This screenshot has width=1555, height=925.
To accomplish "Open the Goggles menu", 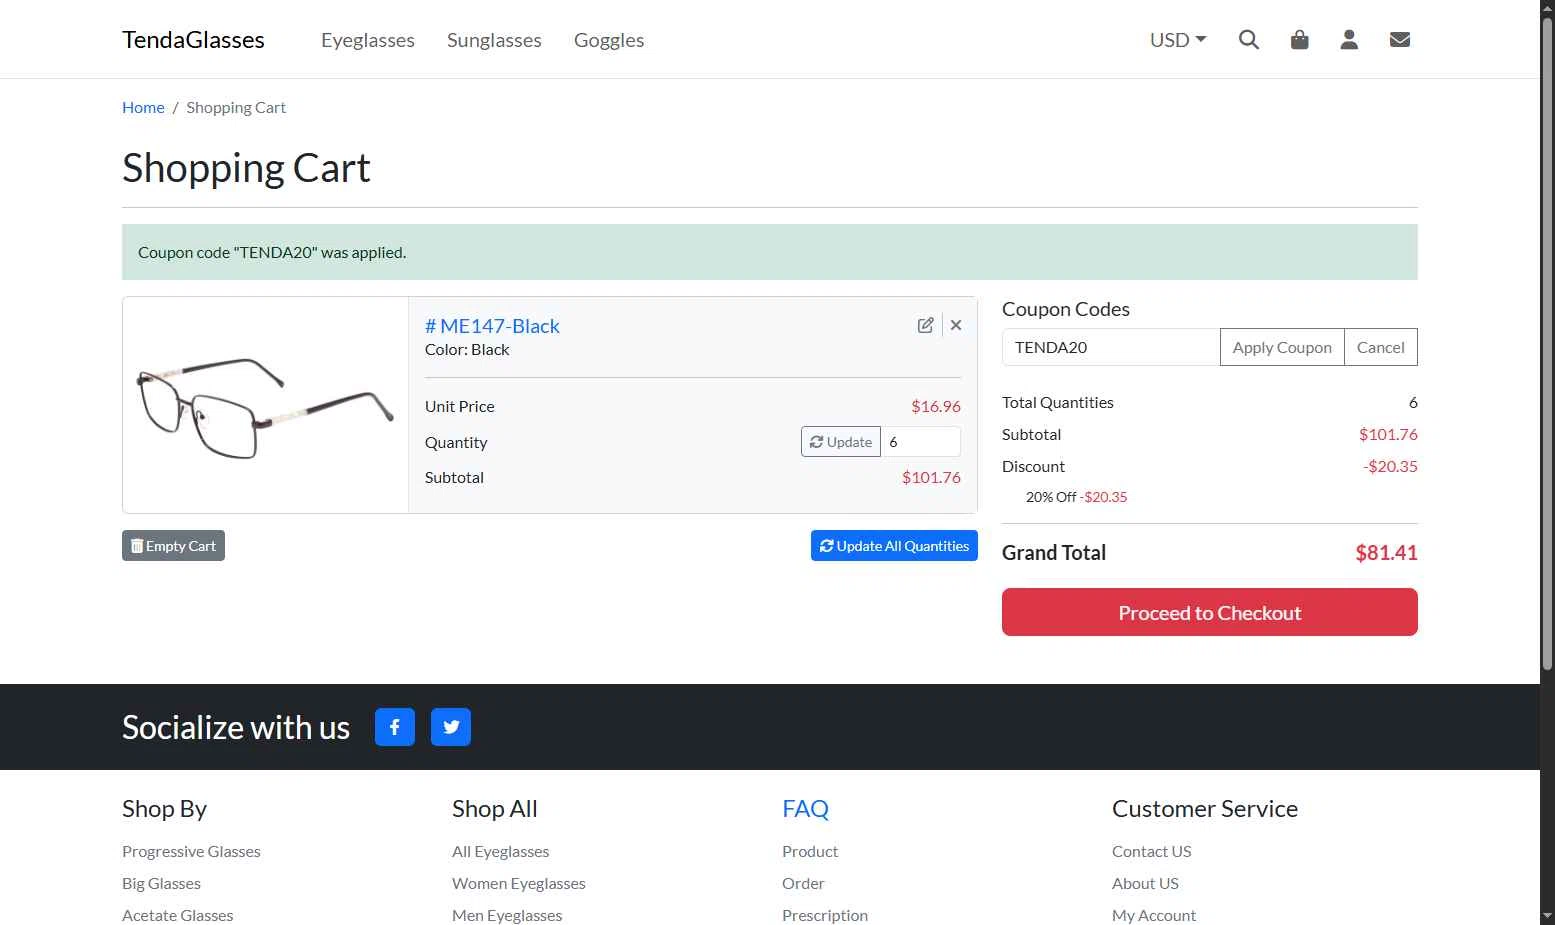I will coord(609,40).
